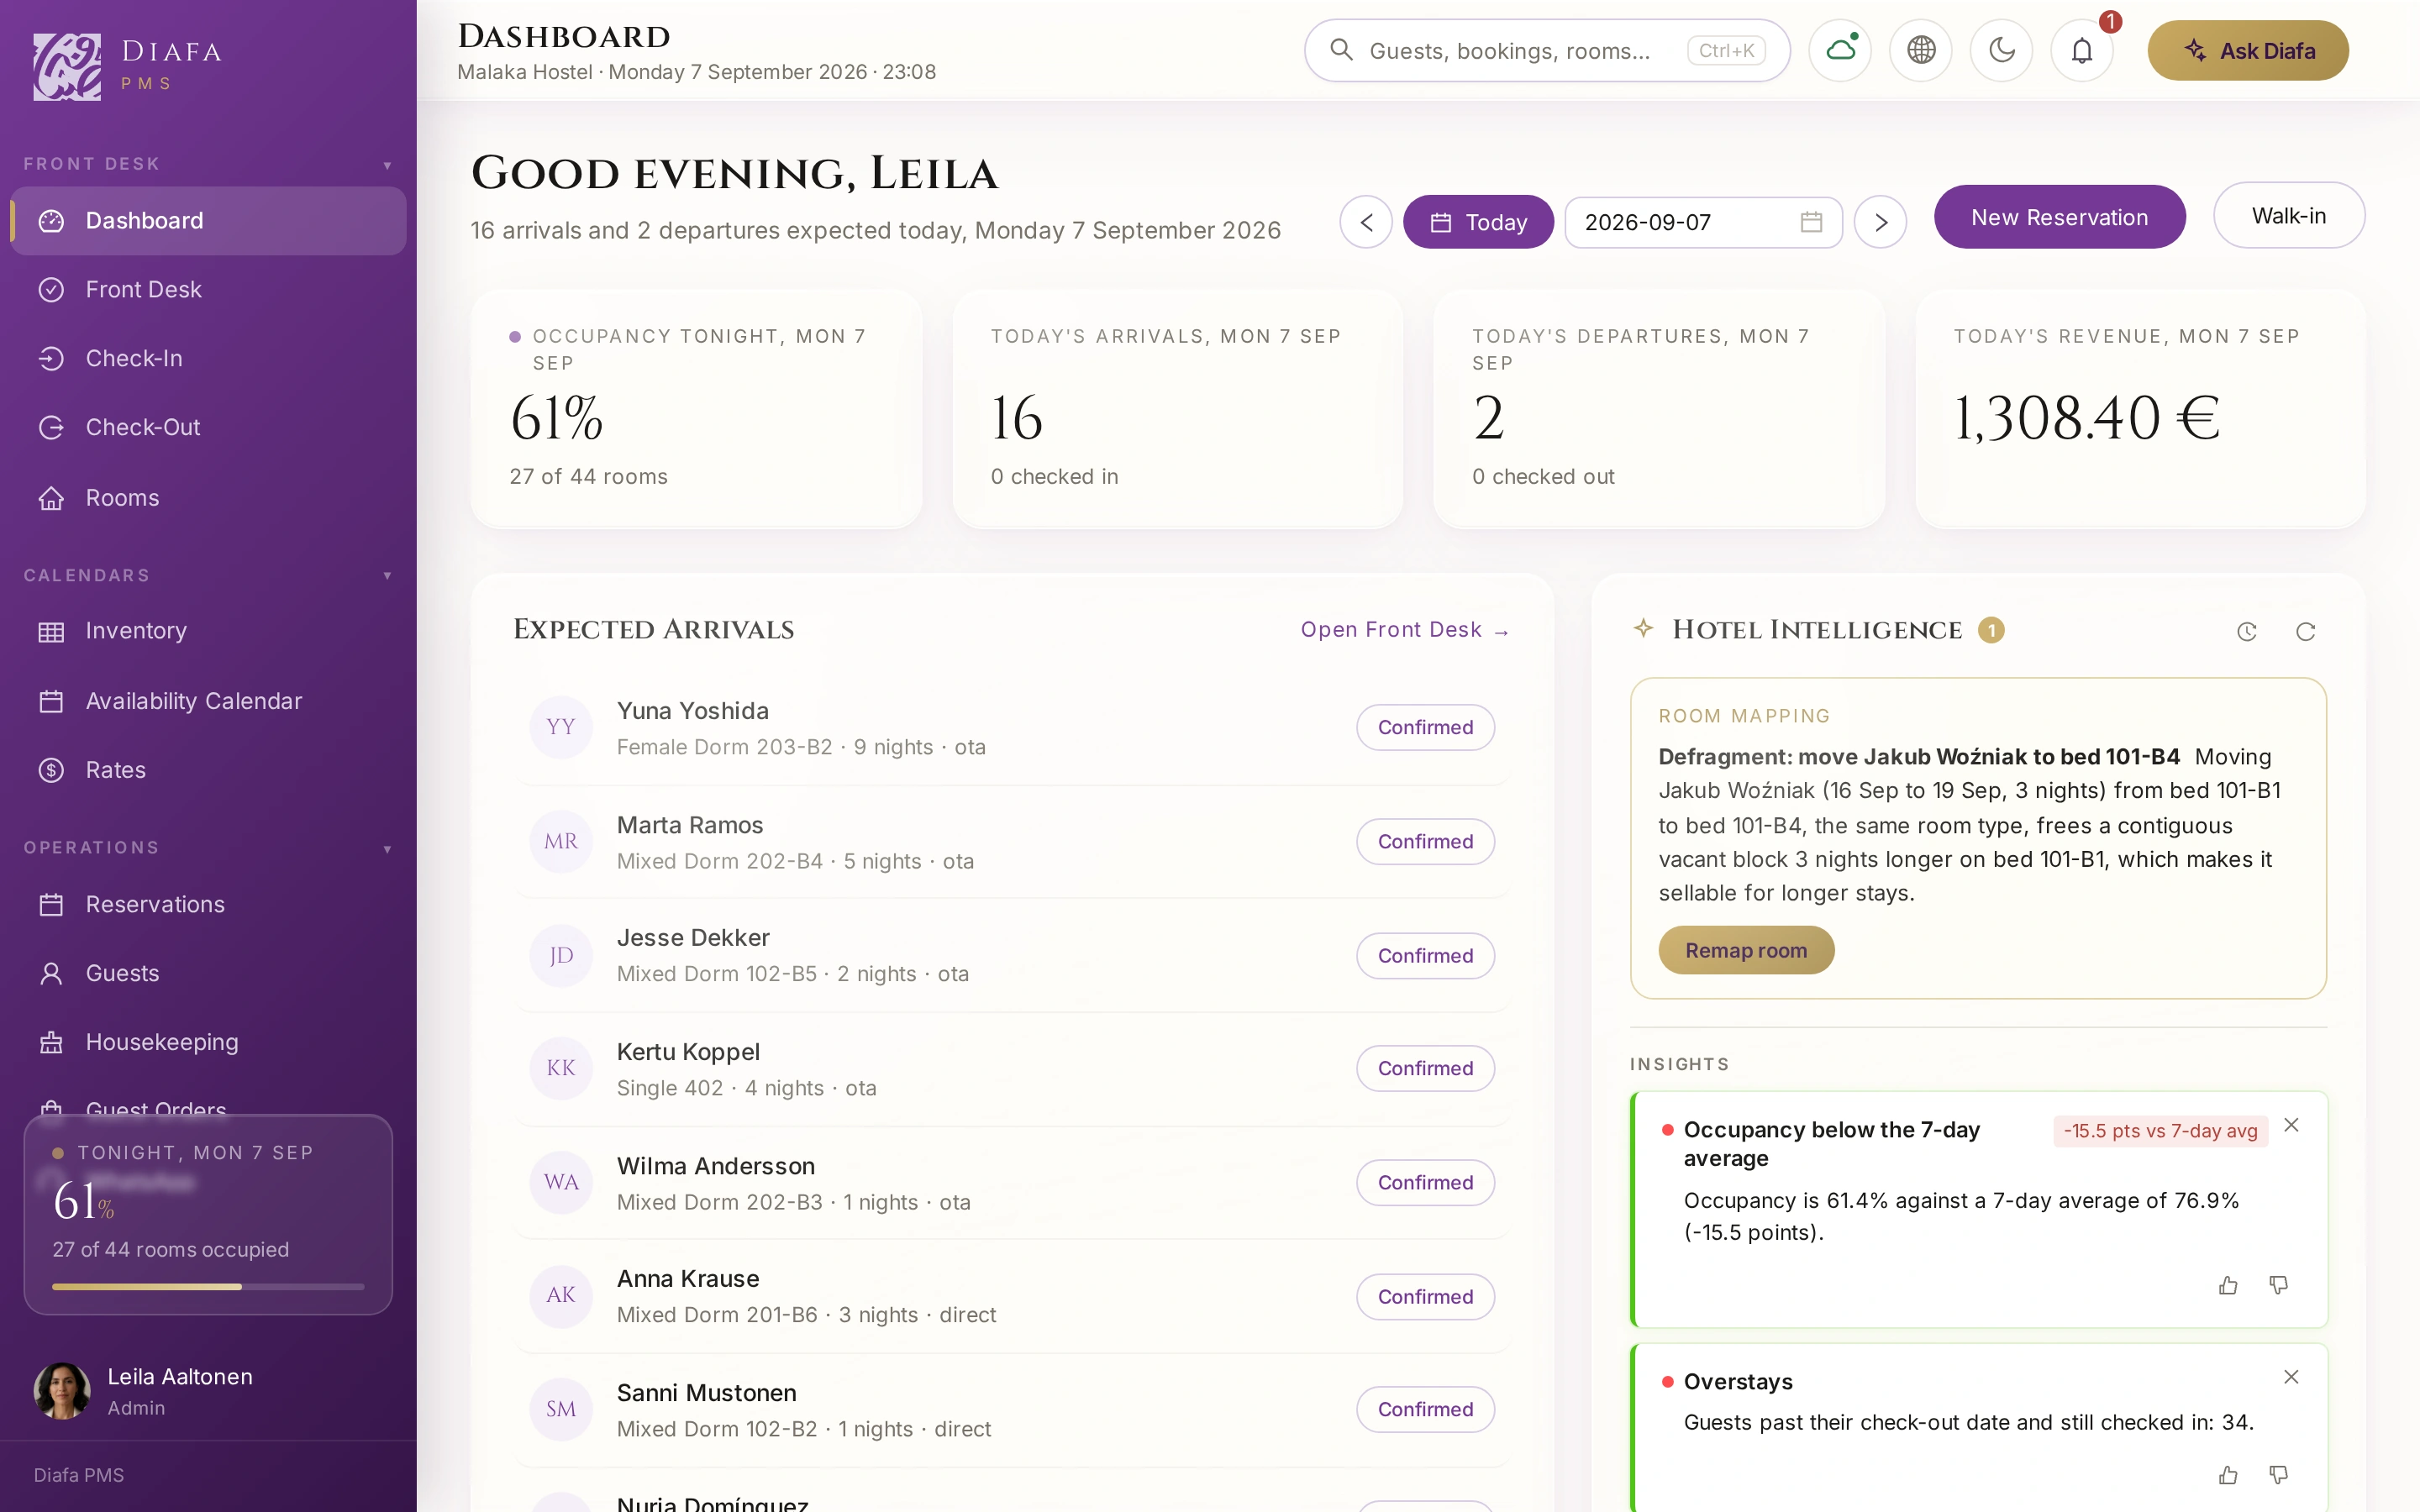Open the weather cloud icon in header
The height and width of the screenshot is (1512, 2420).
click(1840, 50)
